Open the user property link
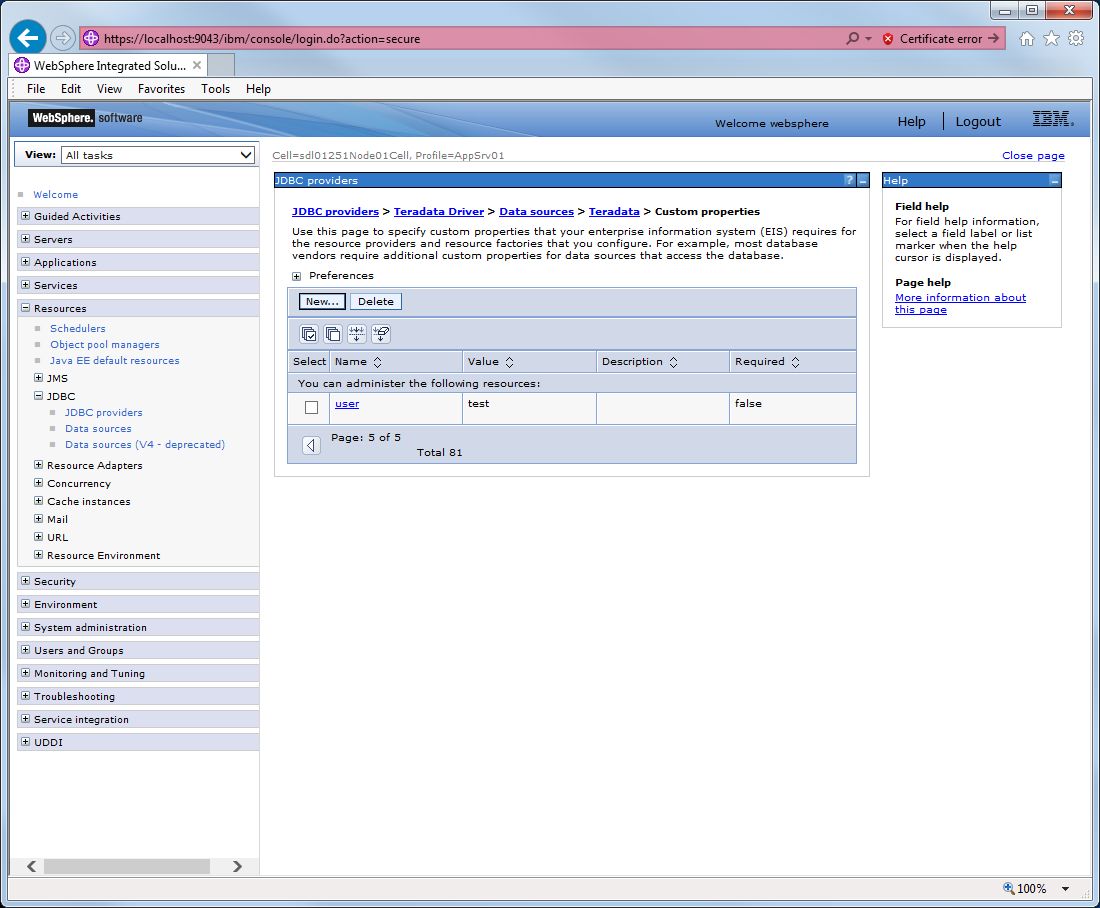The image size is (1100, 908). tap(347, 403)
